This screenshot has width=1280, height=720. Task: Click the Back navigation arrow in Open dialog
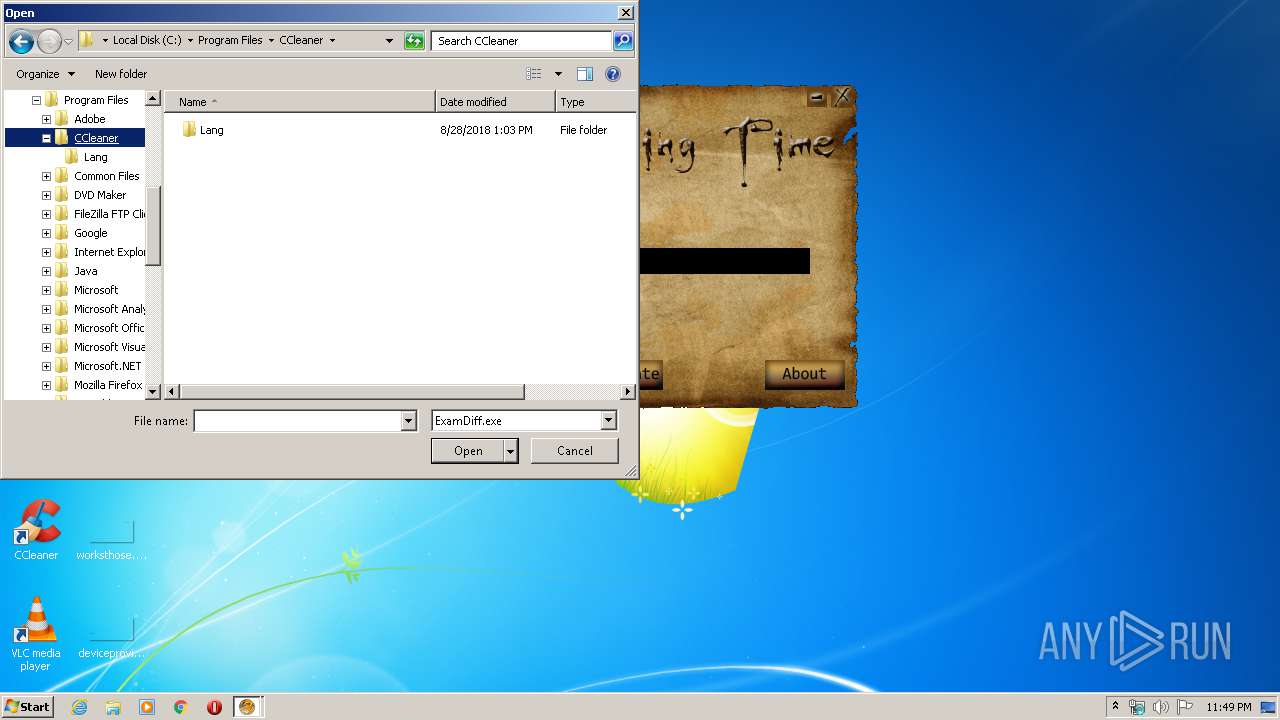(21, 41)
